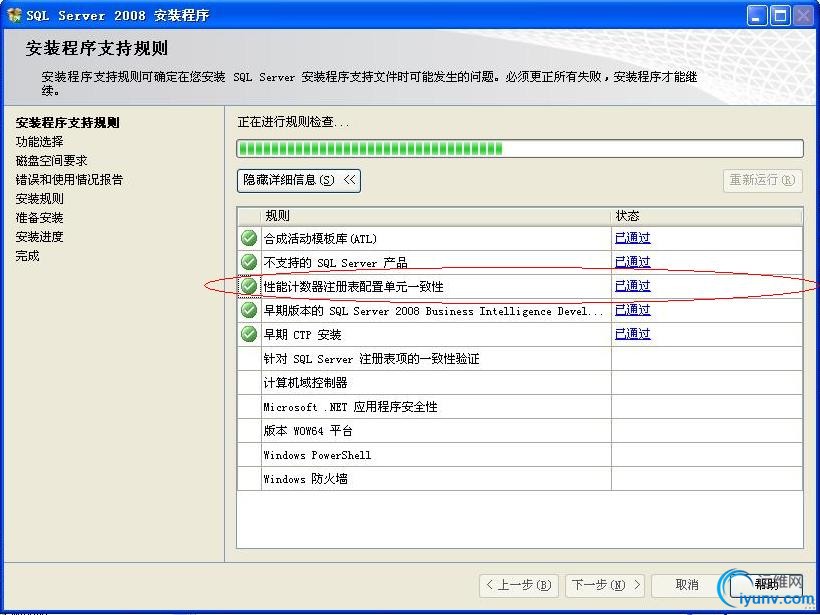Click the 性能计数器注册表配置单元一致性 rule name
This screenshot has width=820, height=615.
click(354, 286)
